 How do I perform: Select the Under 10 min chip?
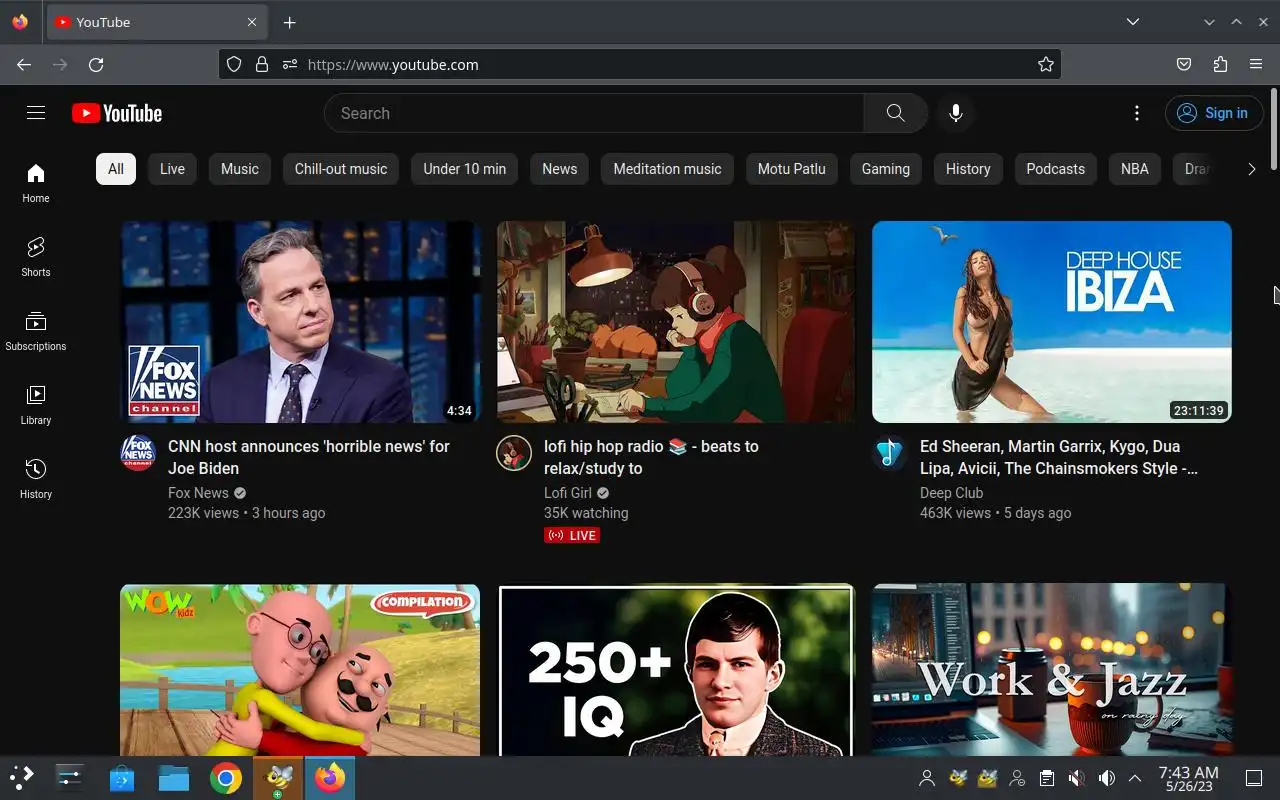pyautogui.click(x=465, y=169)
